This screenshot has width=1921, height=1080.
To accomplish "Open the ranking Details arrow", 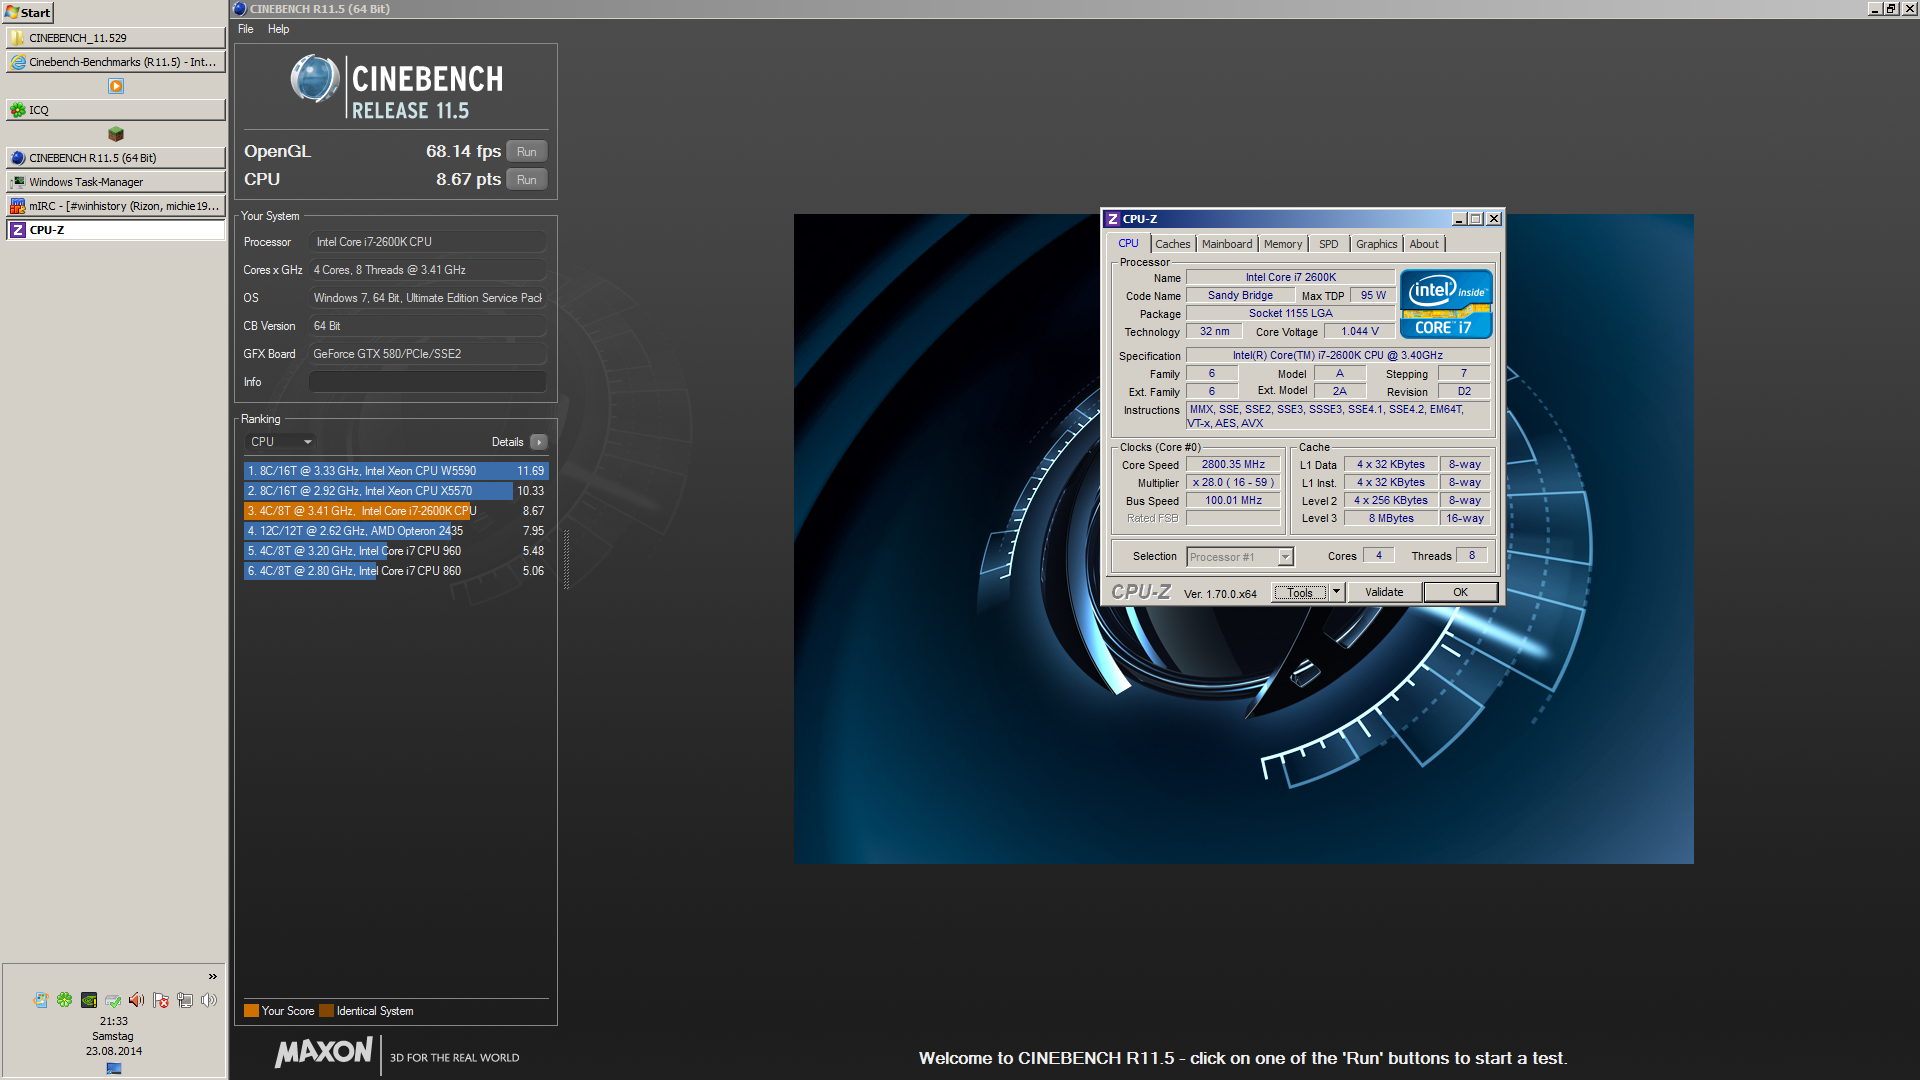I will pyautogui.click(x=539, y=442).
